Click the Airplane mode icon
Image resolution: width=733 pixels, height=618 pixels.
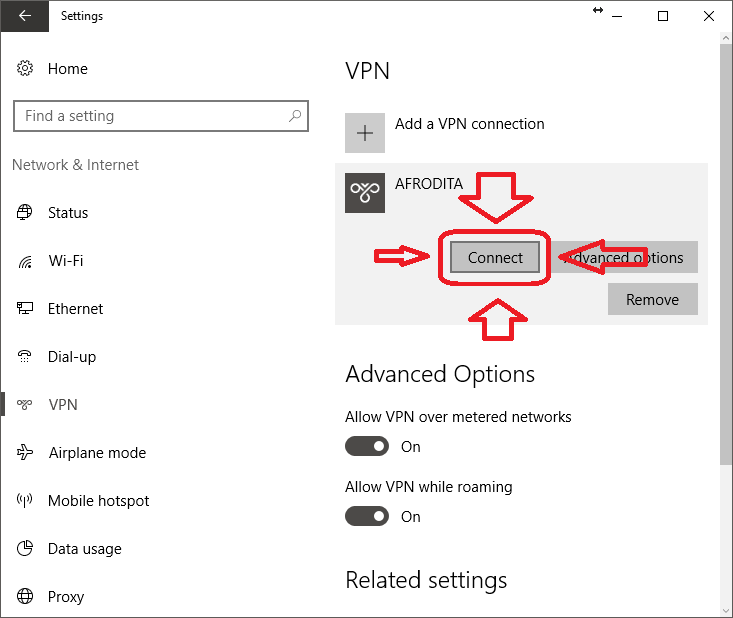25,452
